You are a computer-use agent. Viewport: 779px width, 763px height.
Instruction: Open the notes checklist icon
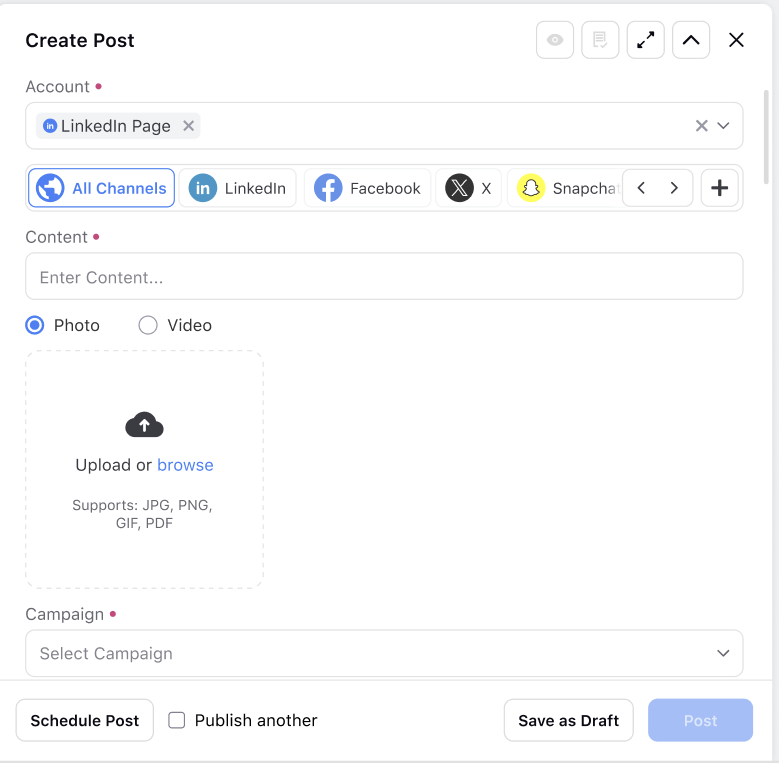tap(600, 40)
